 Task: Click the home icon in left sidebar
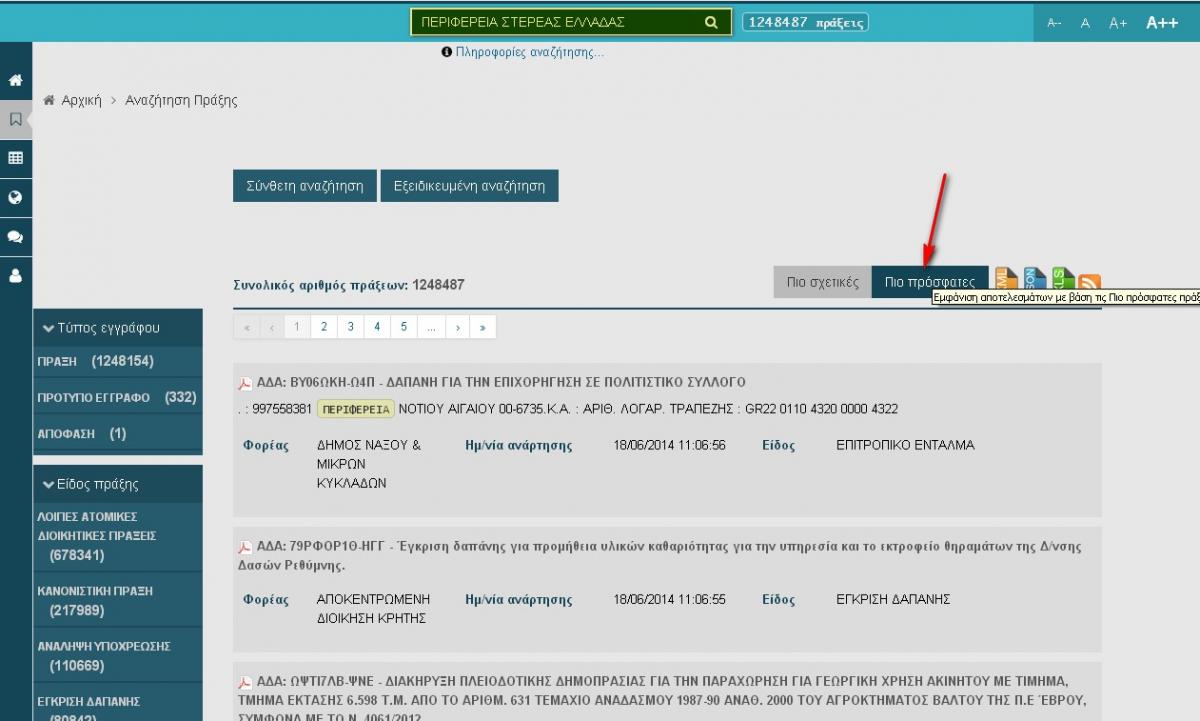(15, 81)
